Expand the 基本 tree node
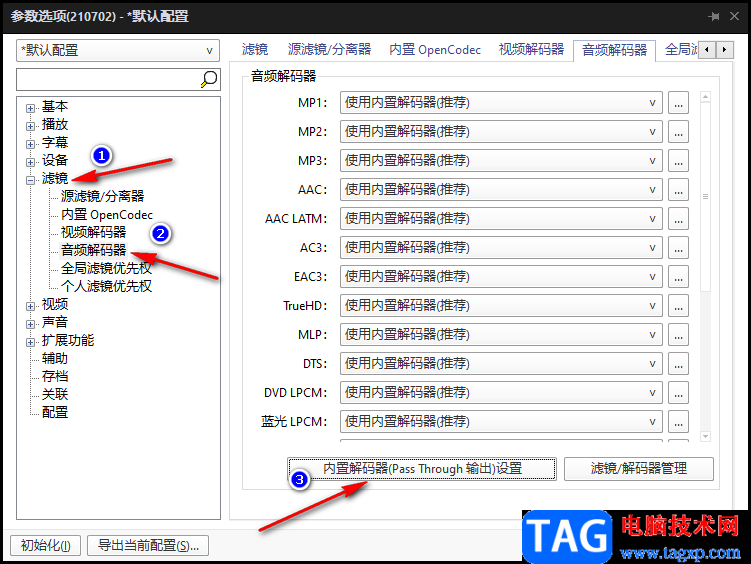Screen dimensions: 751x564 30,108
